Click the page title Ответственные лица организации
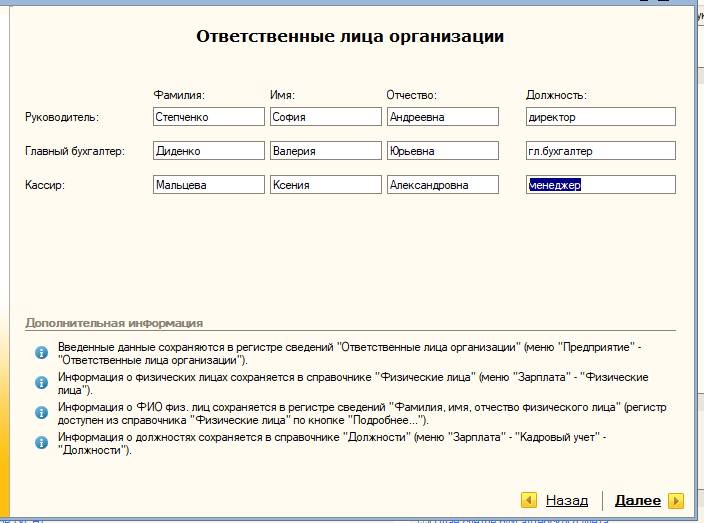This screenshot has width=704, height=523. click(350, 36)
